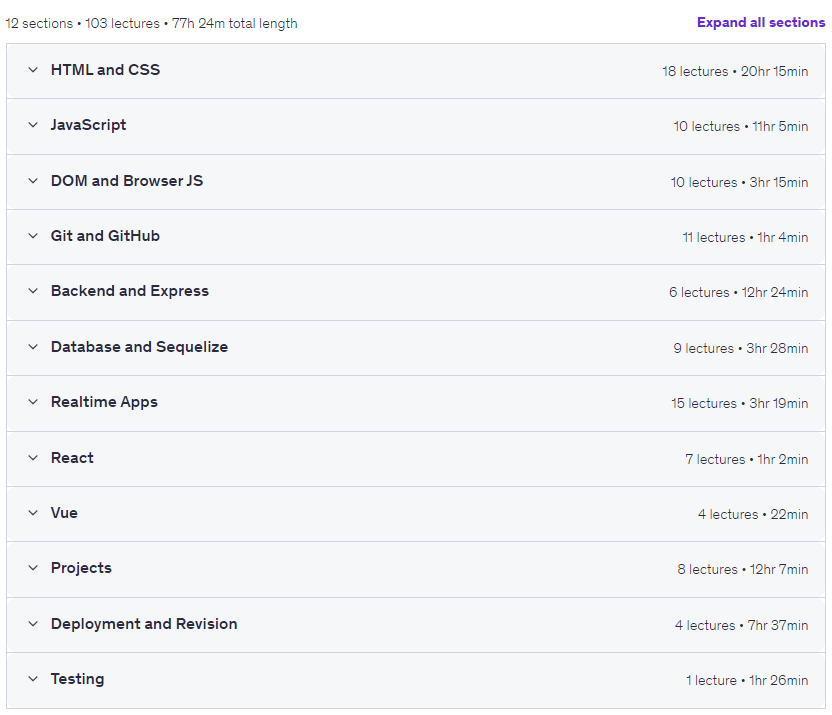Image resolution: width=832 pixels, height=715 pixels.
Task: Expand the Backend and Express chevron
Action: 33,291
